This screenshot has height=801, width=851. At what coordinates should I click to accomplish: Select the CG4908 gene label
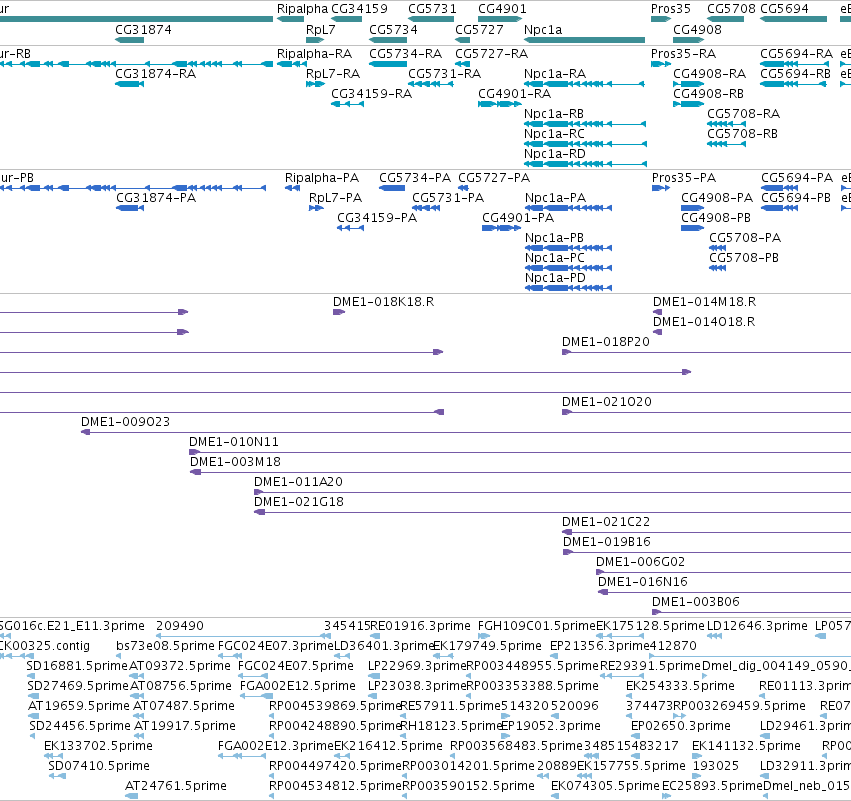(697, 29)
